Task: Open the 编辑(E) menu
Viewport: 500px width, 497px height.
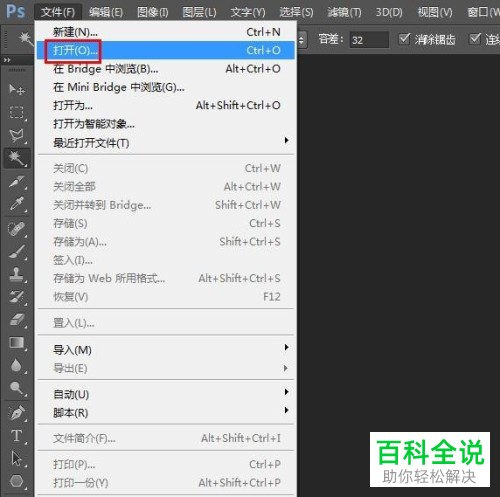Action: coord(106,12)
